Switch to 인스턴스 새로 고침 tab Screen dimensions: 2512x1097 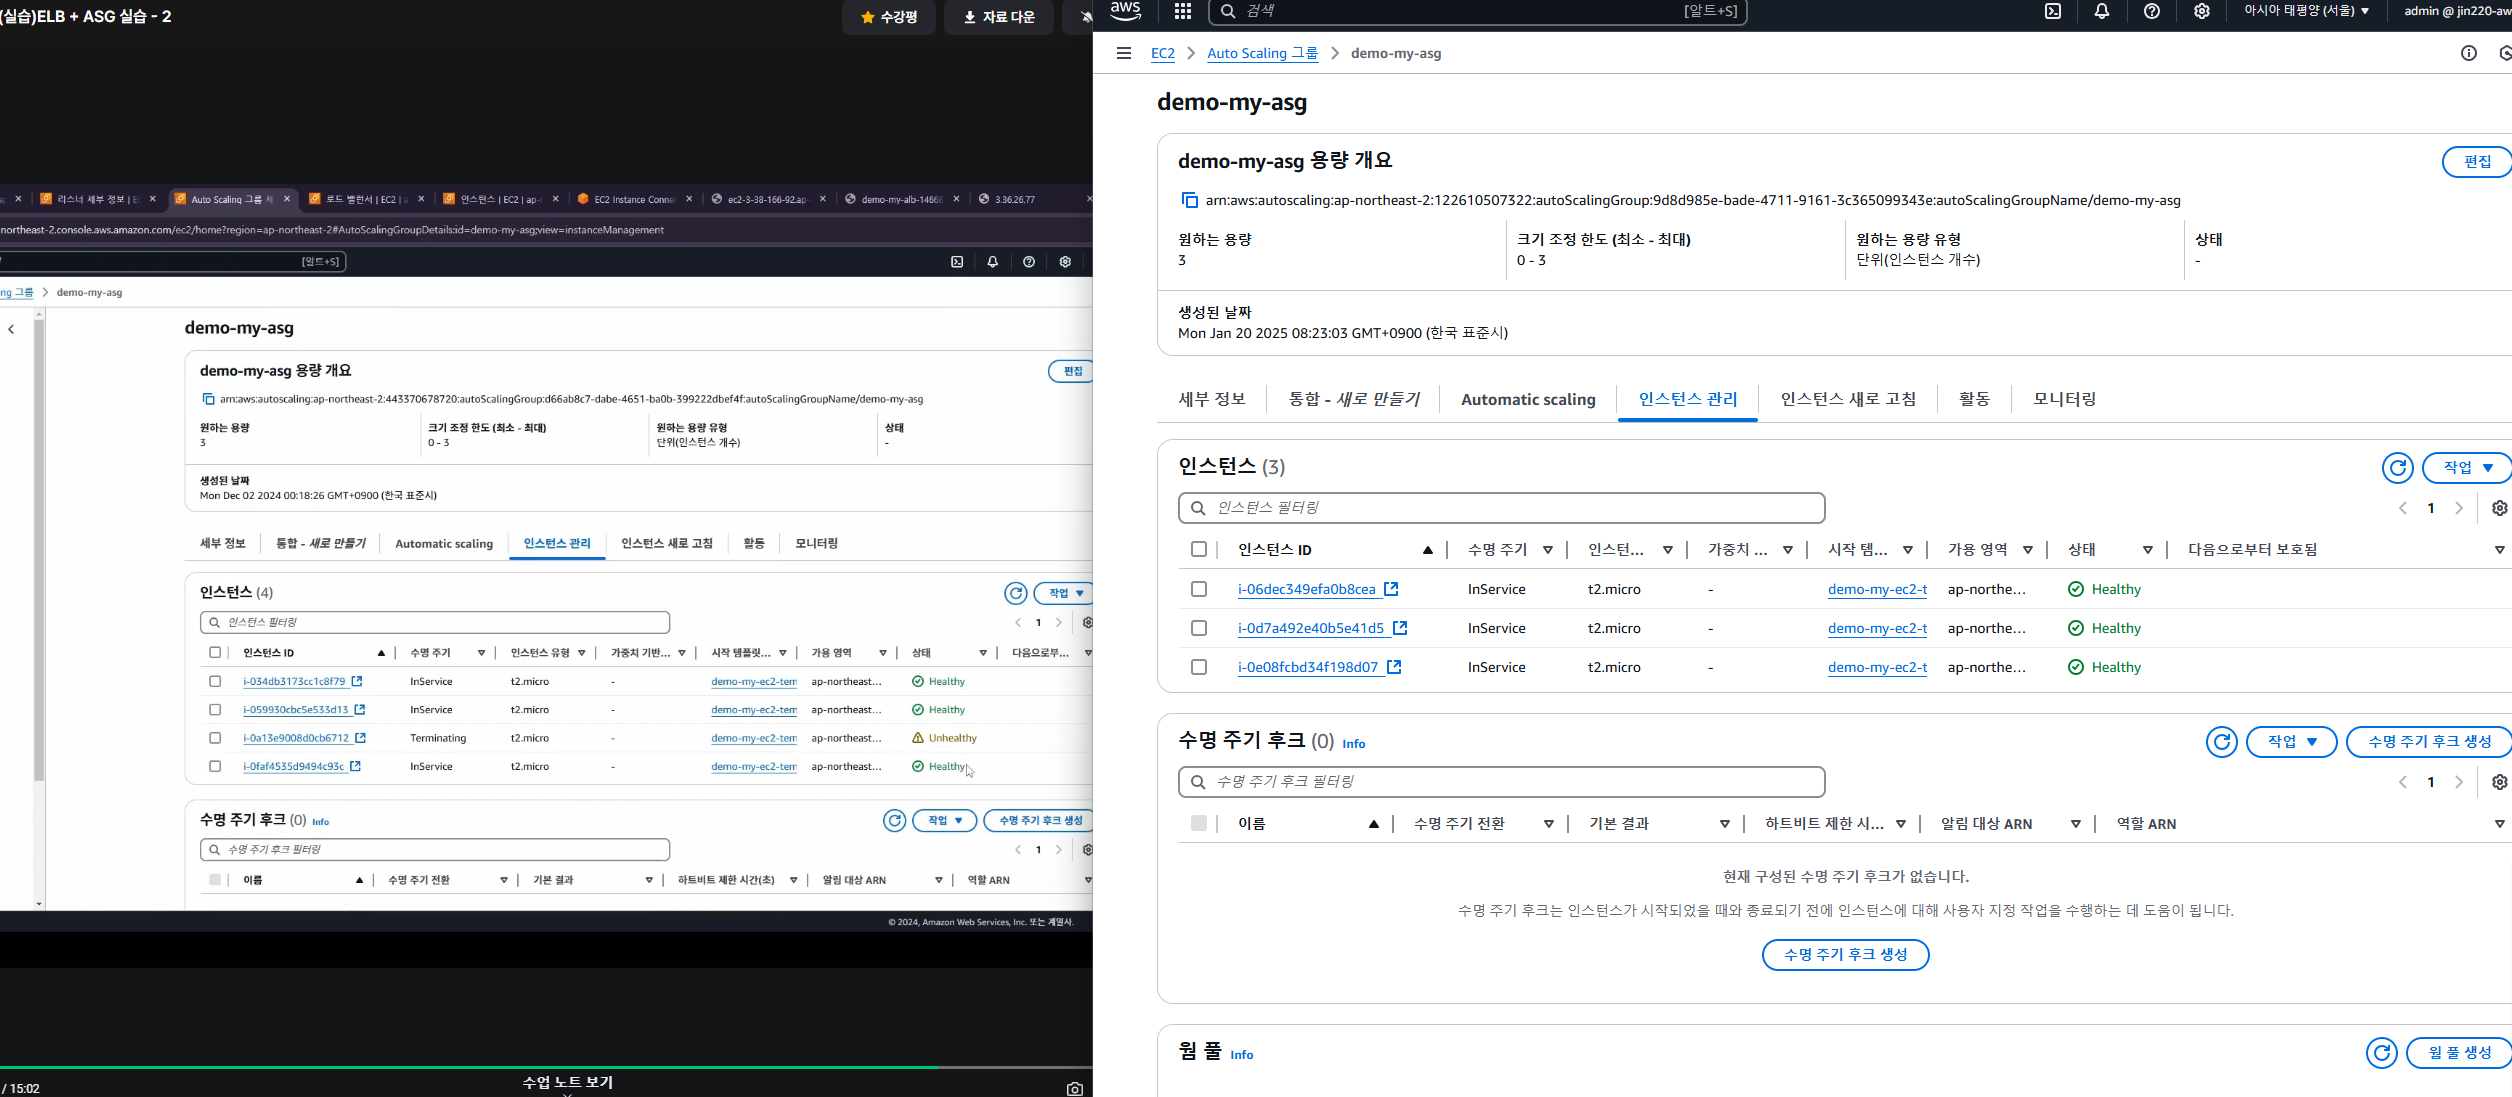pos(1848,399)
